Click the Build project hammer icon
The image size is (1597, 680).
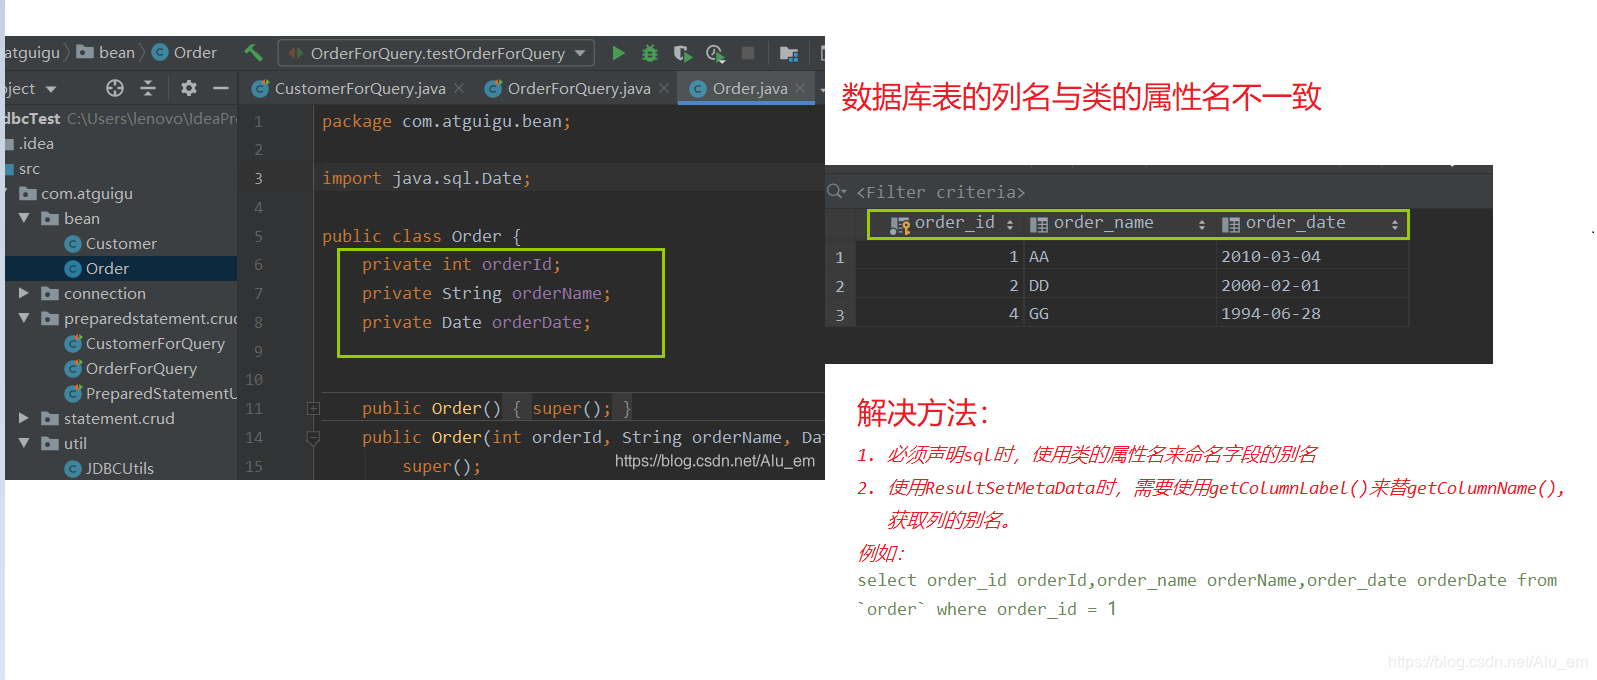pyautogui.click(x=253, y=53)
